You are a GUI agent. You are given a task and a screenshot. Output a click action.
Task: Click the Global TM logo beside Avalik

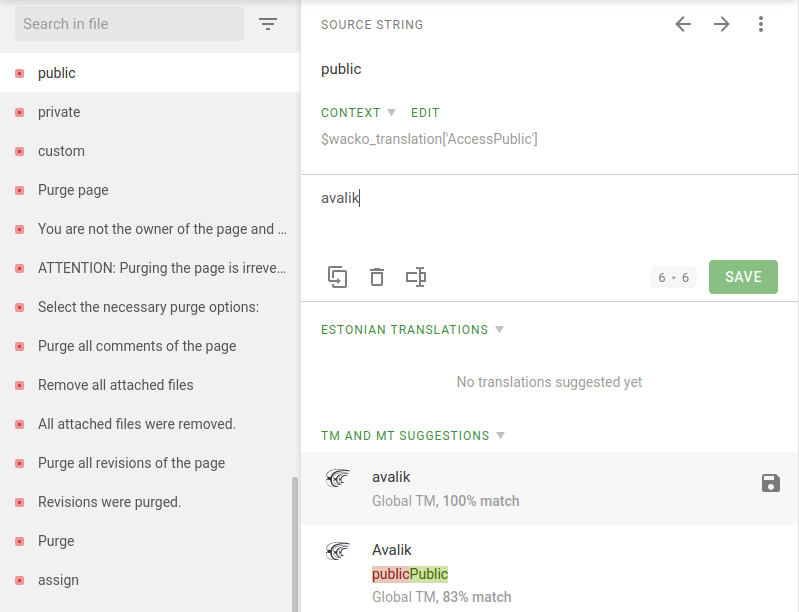click(x=339, y=551)
